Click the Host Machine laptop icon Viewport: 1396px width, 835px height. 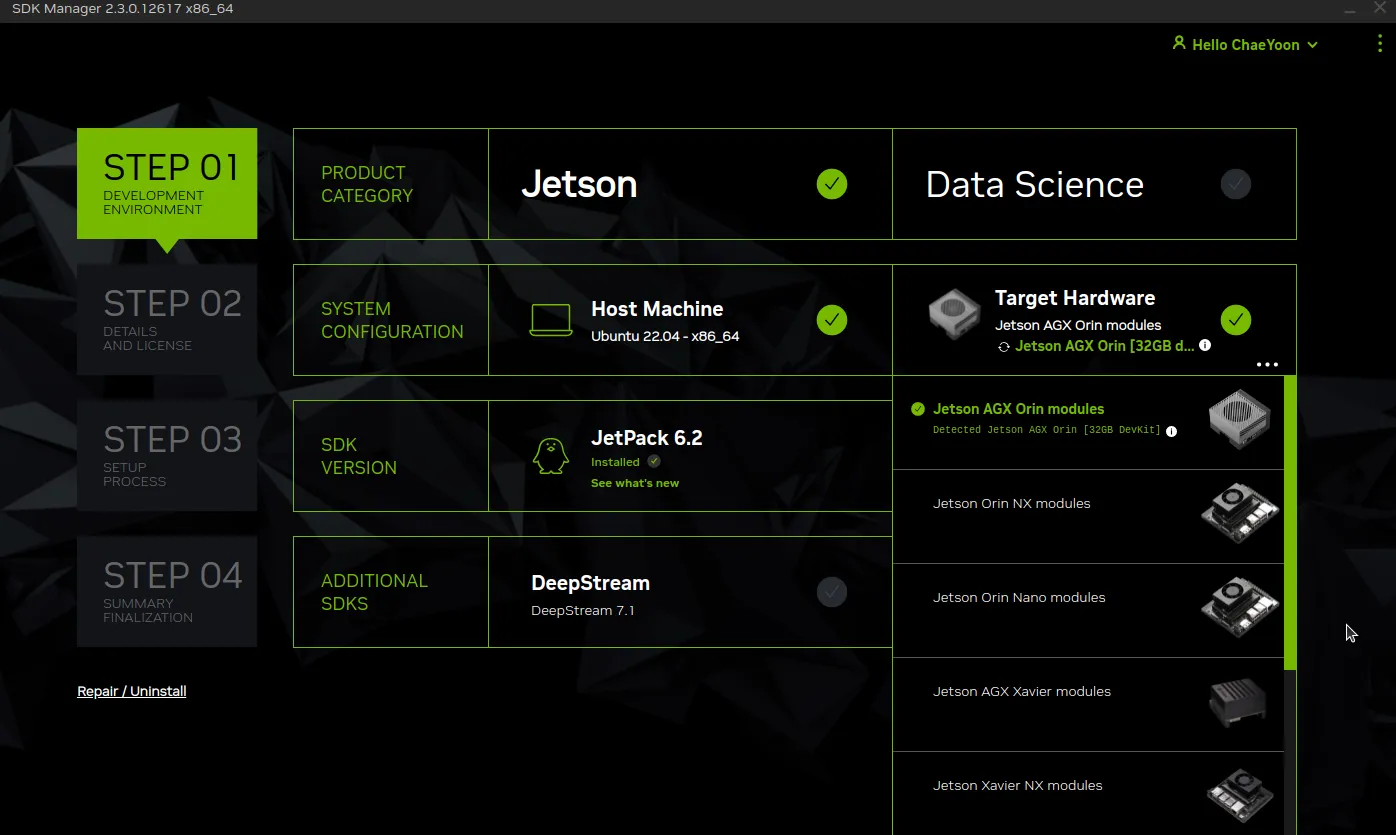[x=551, y=320]
